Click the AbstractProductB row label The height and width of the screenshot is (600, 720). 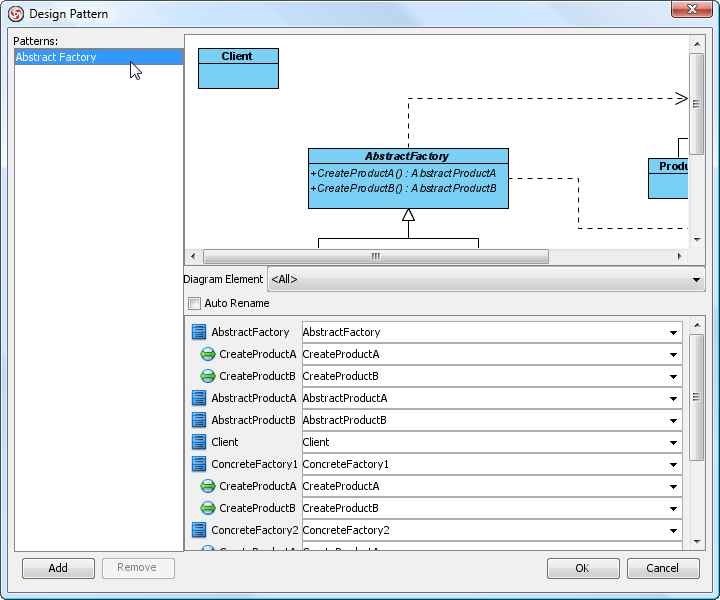pos(253,420)
